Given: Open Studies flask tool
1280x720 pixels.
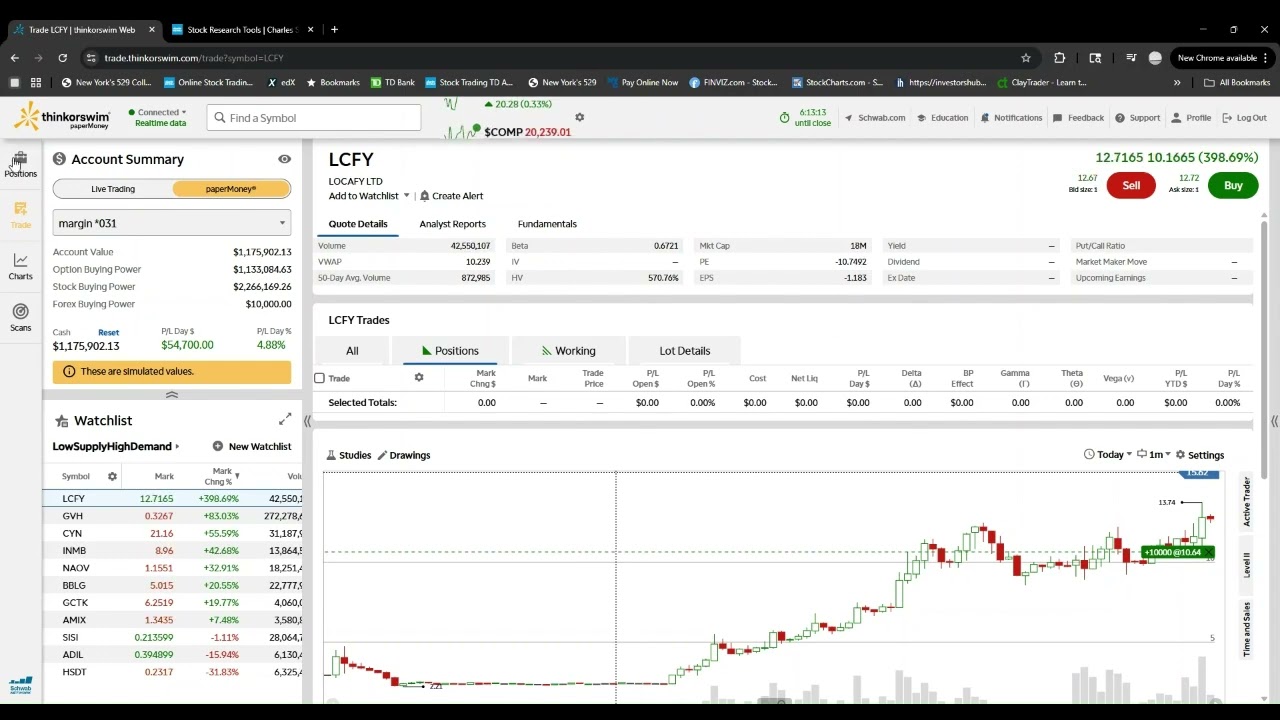Looking at the screenshot, I should (x=349, y=455).
